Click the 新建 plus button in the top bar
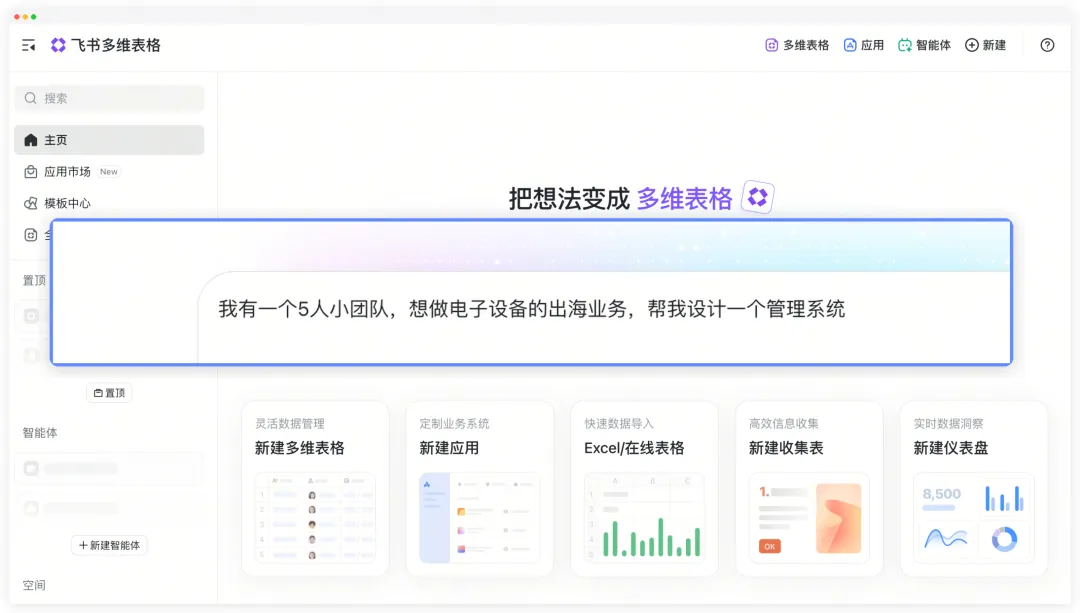 pyautogui.click(x=986, y=45)
